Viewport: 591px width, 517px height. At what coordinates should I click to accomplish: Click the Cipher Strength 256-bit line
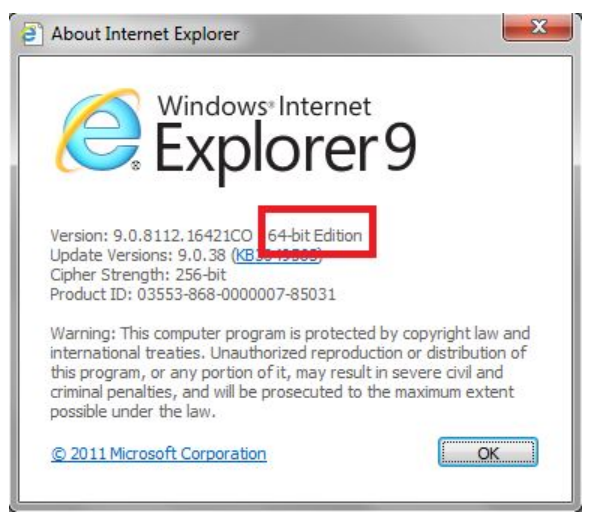click(138, 275)
